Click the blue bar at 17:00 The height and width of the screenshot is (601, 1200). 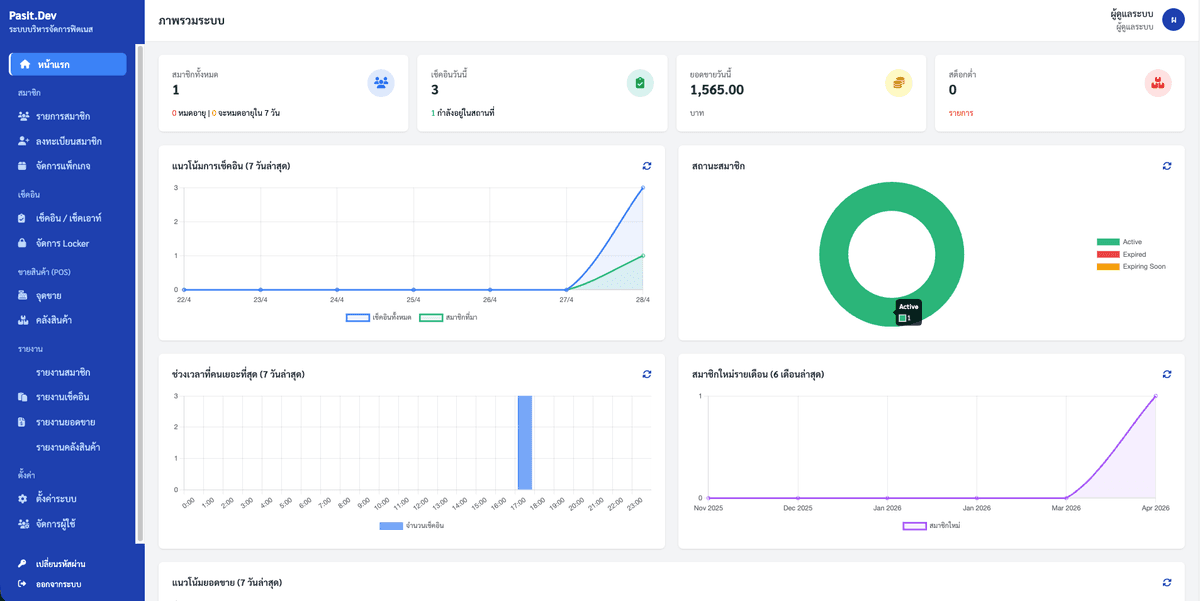pyautogui.click(x=525, y=443)
